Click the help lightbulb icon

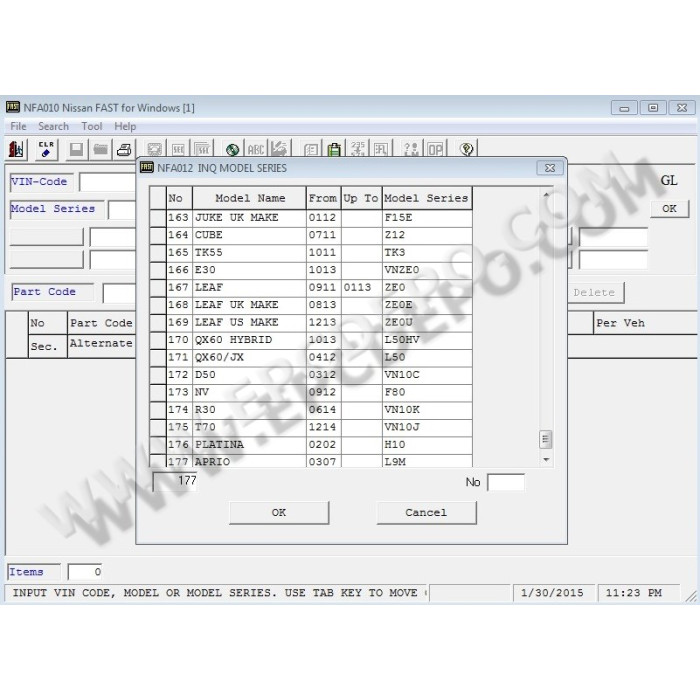(467, 149)
